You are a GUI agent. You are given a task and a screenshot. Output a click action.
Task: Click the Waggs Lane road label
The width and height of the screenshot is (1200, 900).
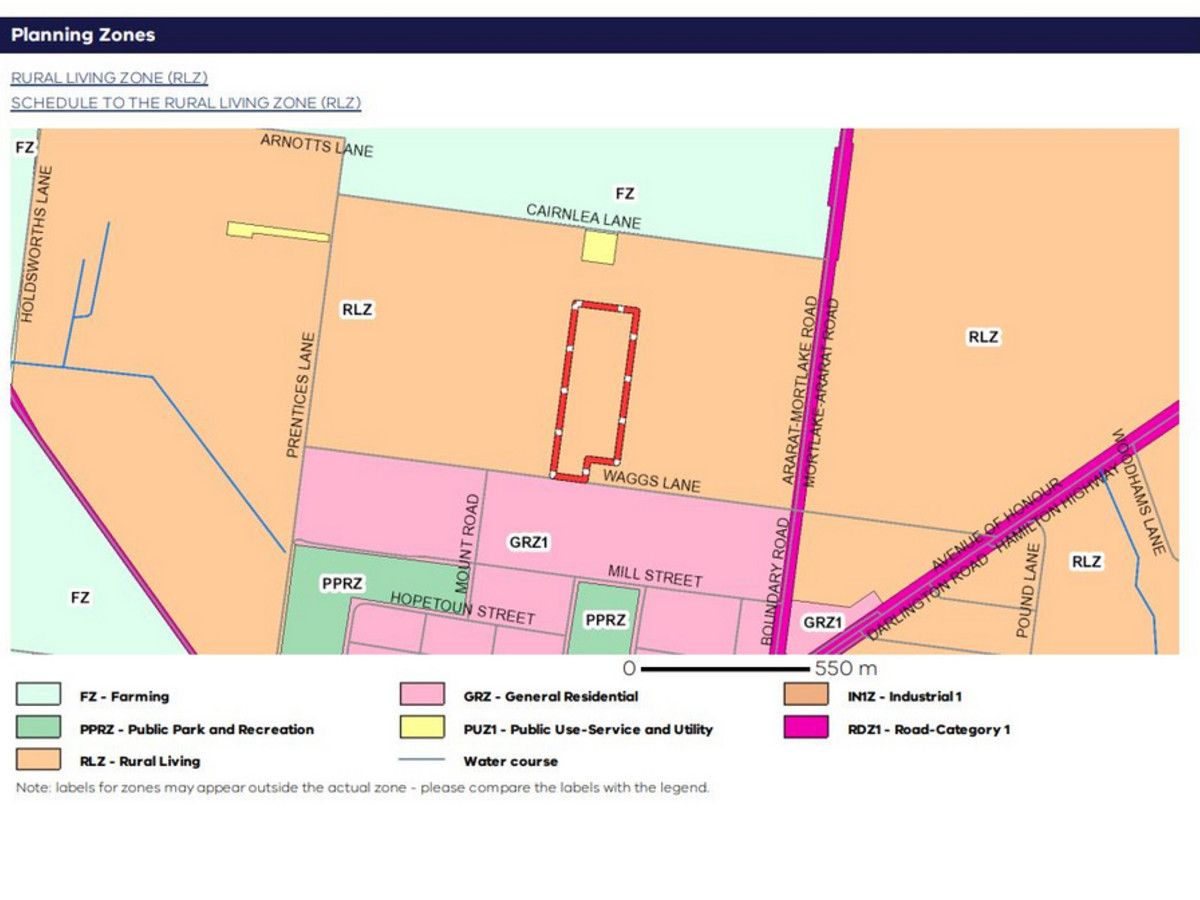tap(650, 482)
